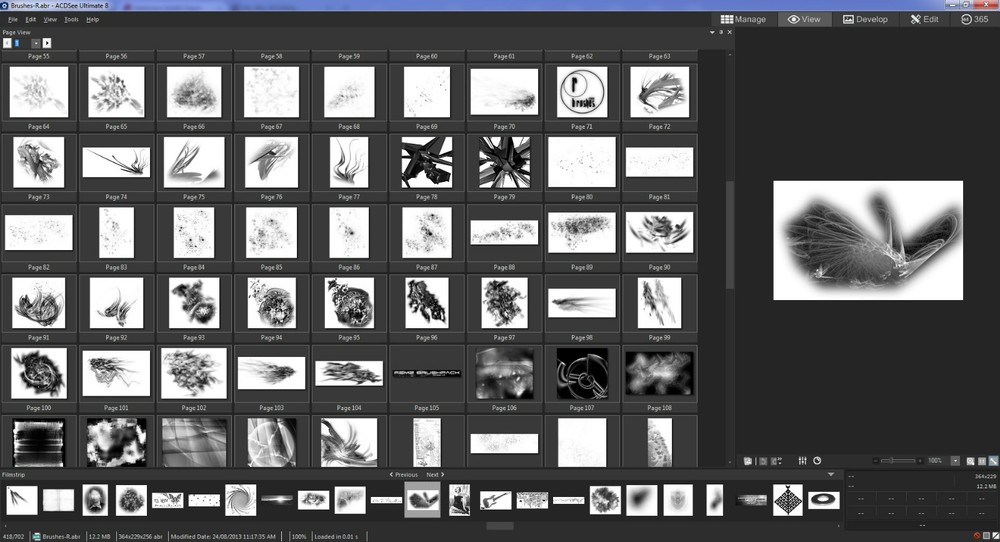Image resolution: width=1000 pixels, height=542 pixels.
Task: Select Page 62 brushes logo thumbnail
Action: pos(582,92)
